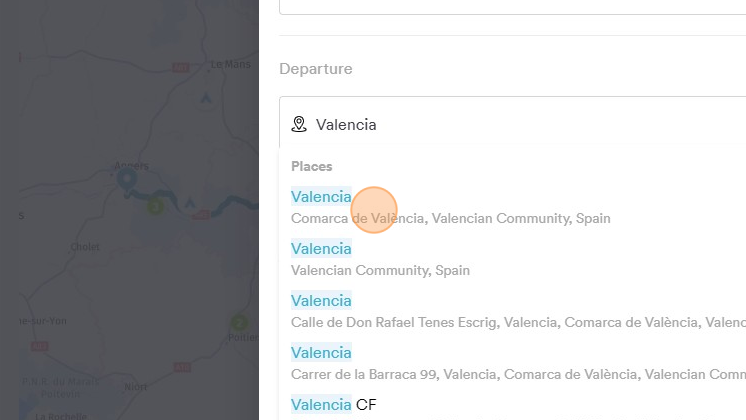This screenshot has width=746, height=420.
Task: Pick the Valencia CF suggestion
Action: (333, 405)
